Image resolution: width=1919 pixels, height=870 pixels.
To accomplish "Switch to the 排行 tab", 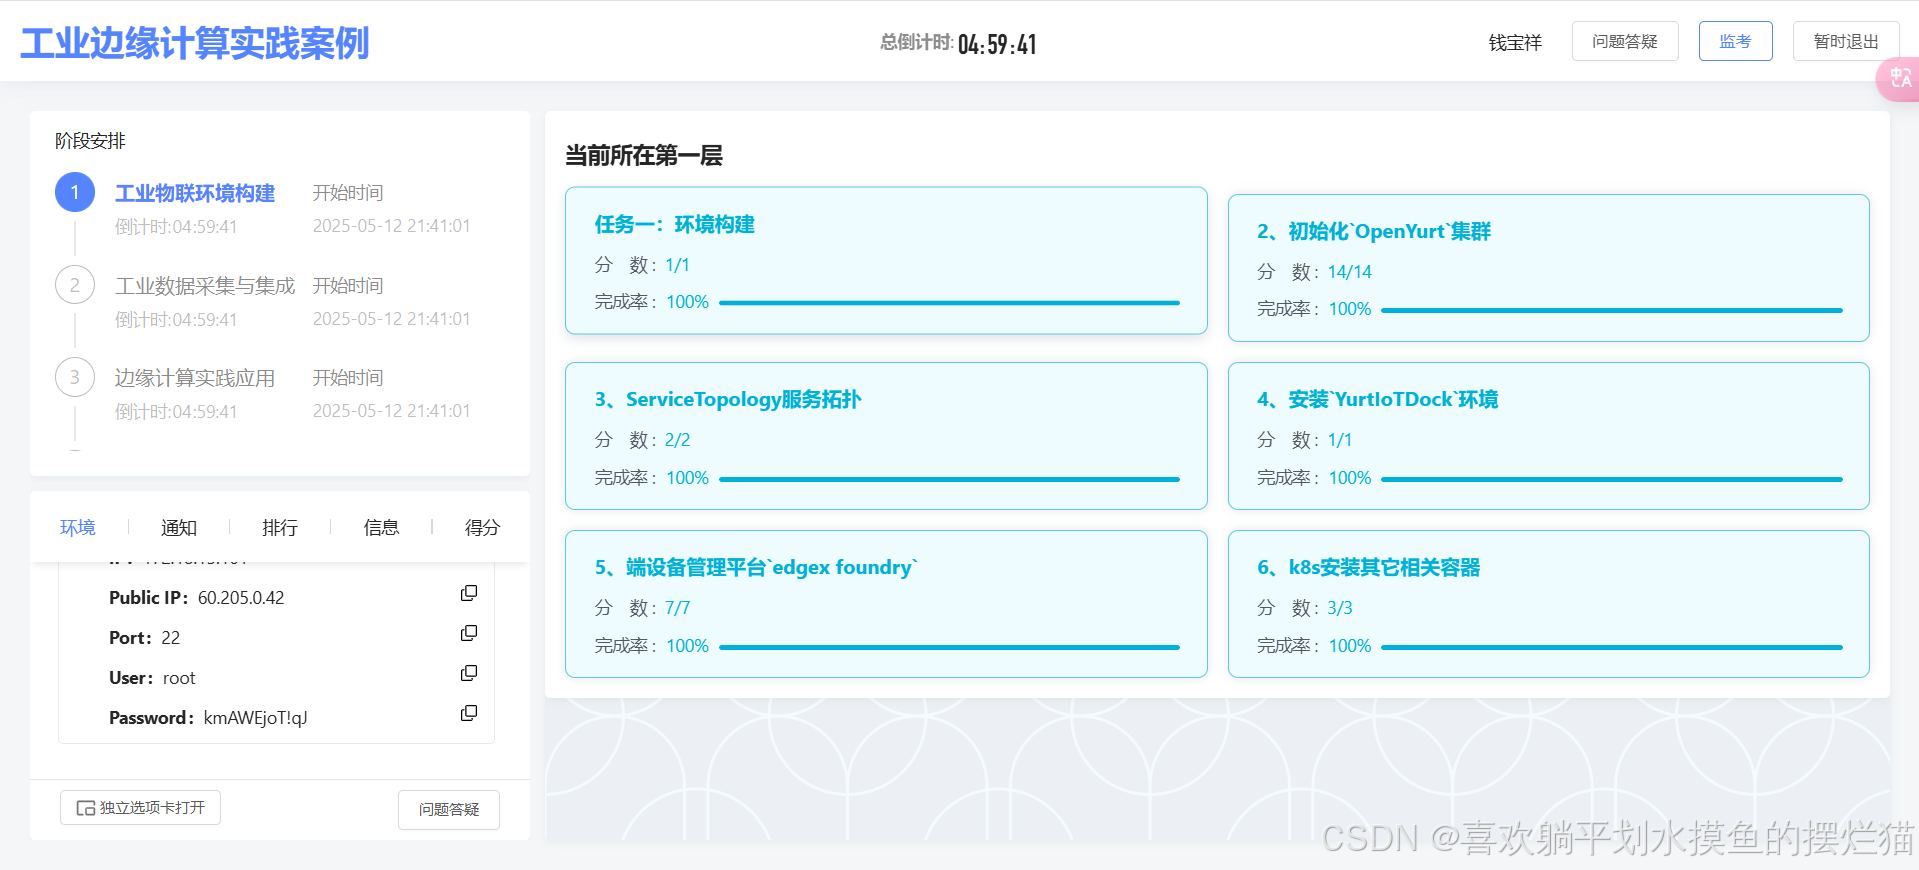I will [x=280, y=527].
